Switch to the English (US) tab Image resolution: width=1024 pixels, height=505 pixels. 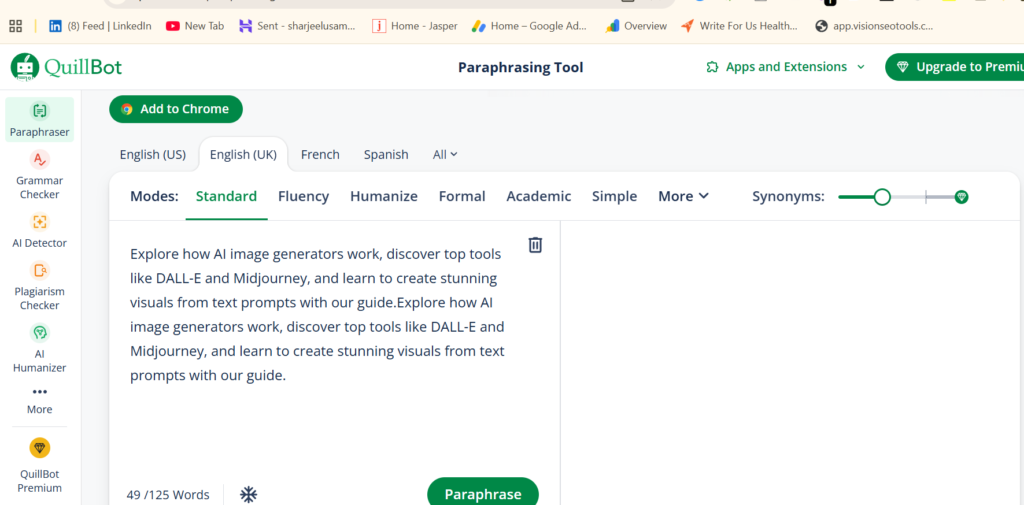tap(152, 154)
